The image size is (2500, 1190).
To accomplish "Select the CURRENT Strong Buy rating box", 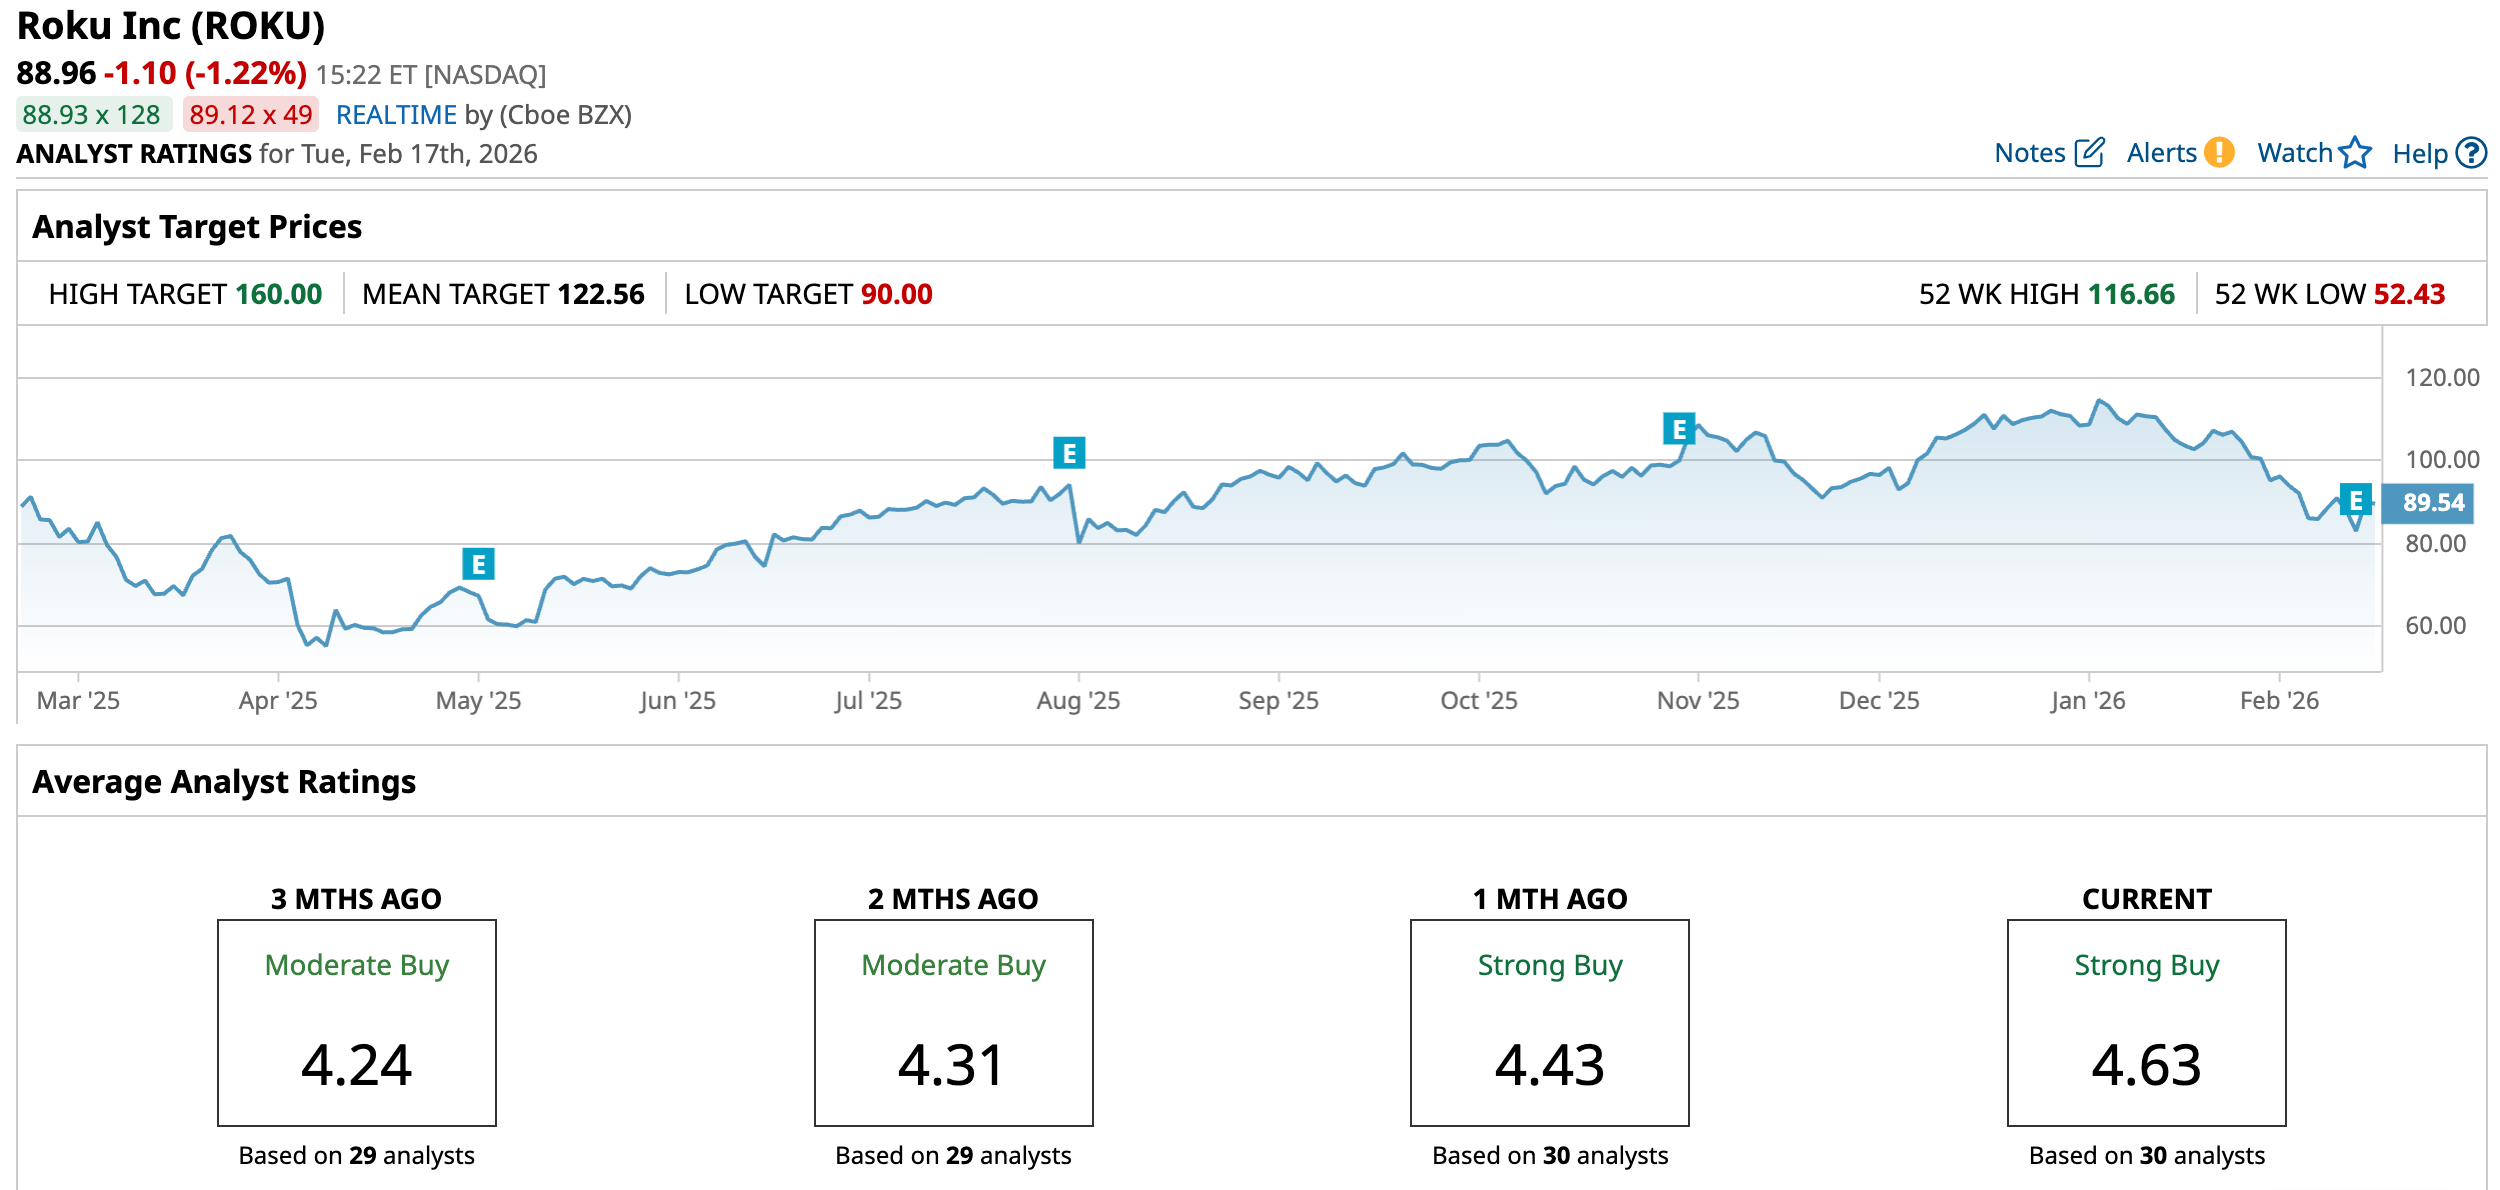I will pos(2146,1022).
